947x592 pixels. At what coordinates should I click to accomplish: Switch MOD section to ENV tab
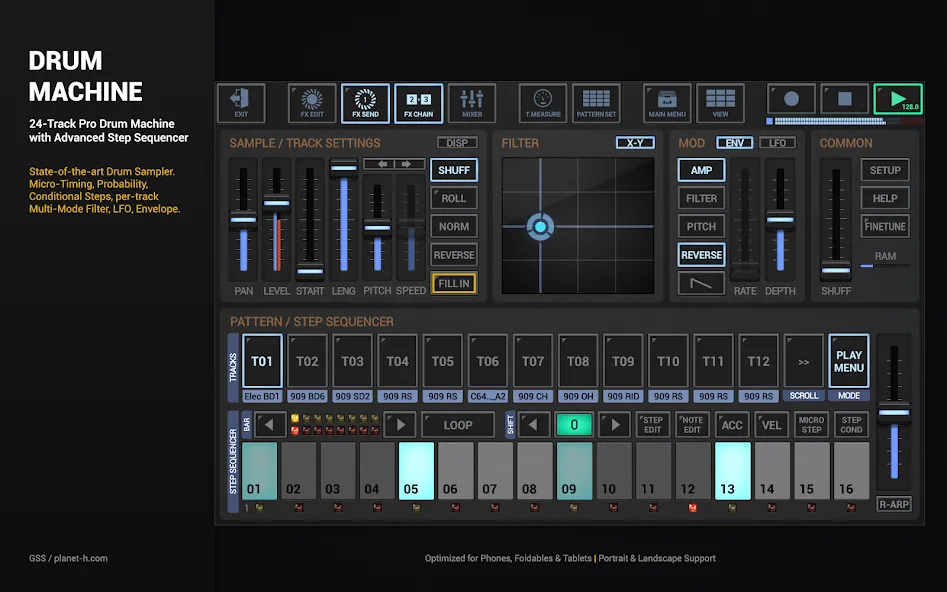click(x=734, y=143)
